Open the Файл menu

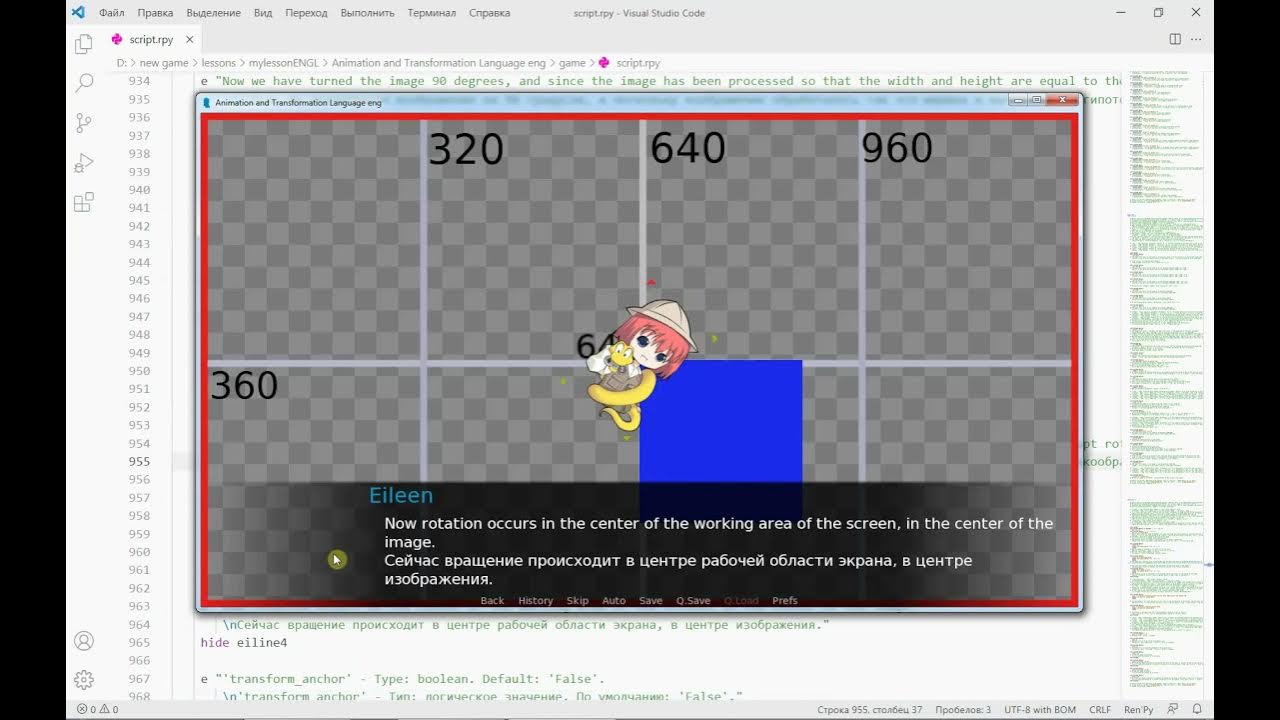click(112, 13)
